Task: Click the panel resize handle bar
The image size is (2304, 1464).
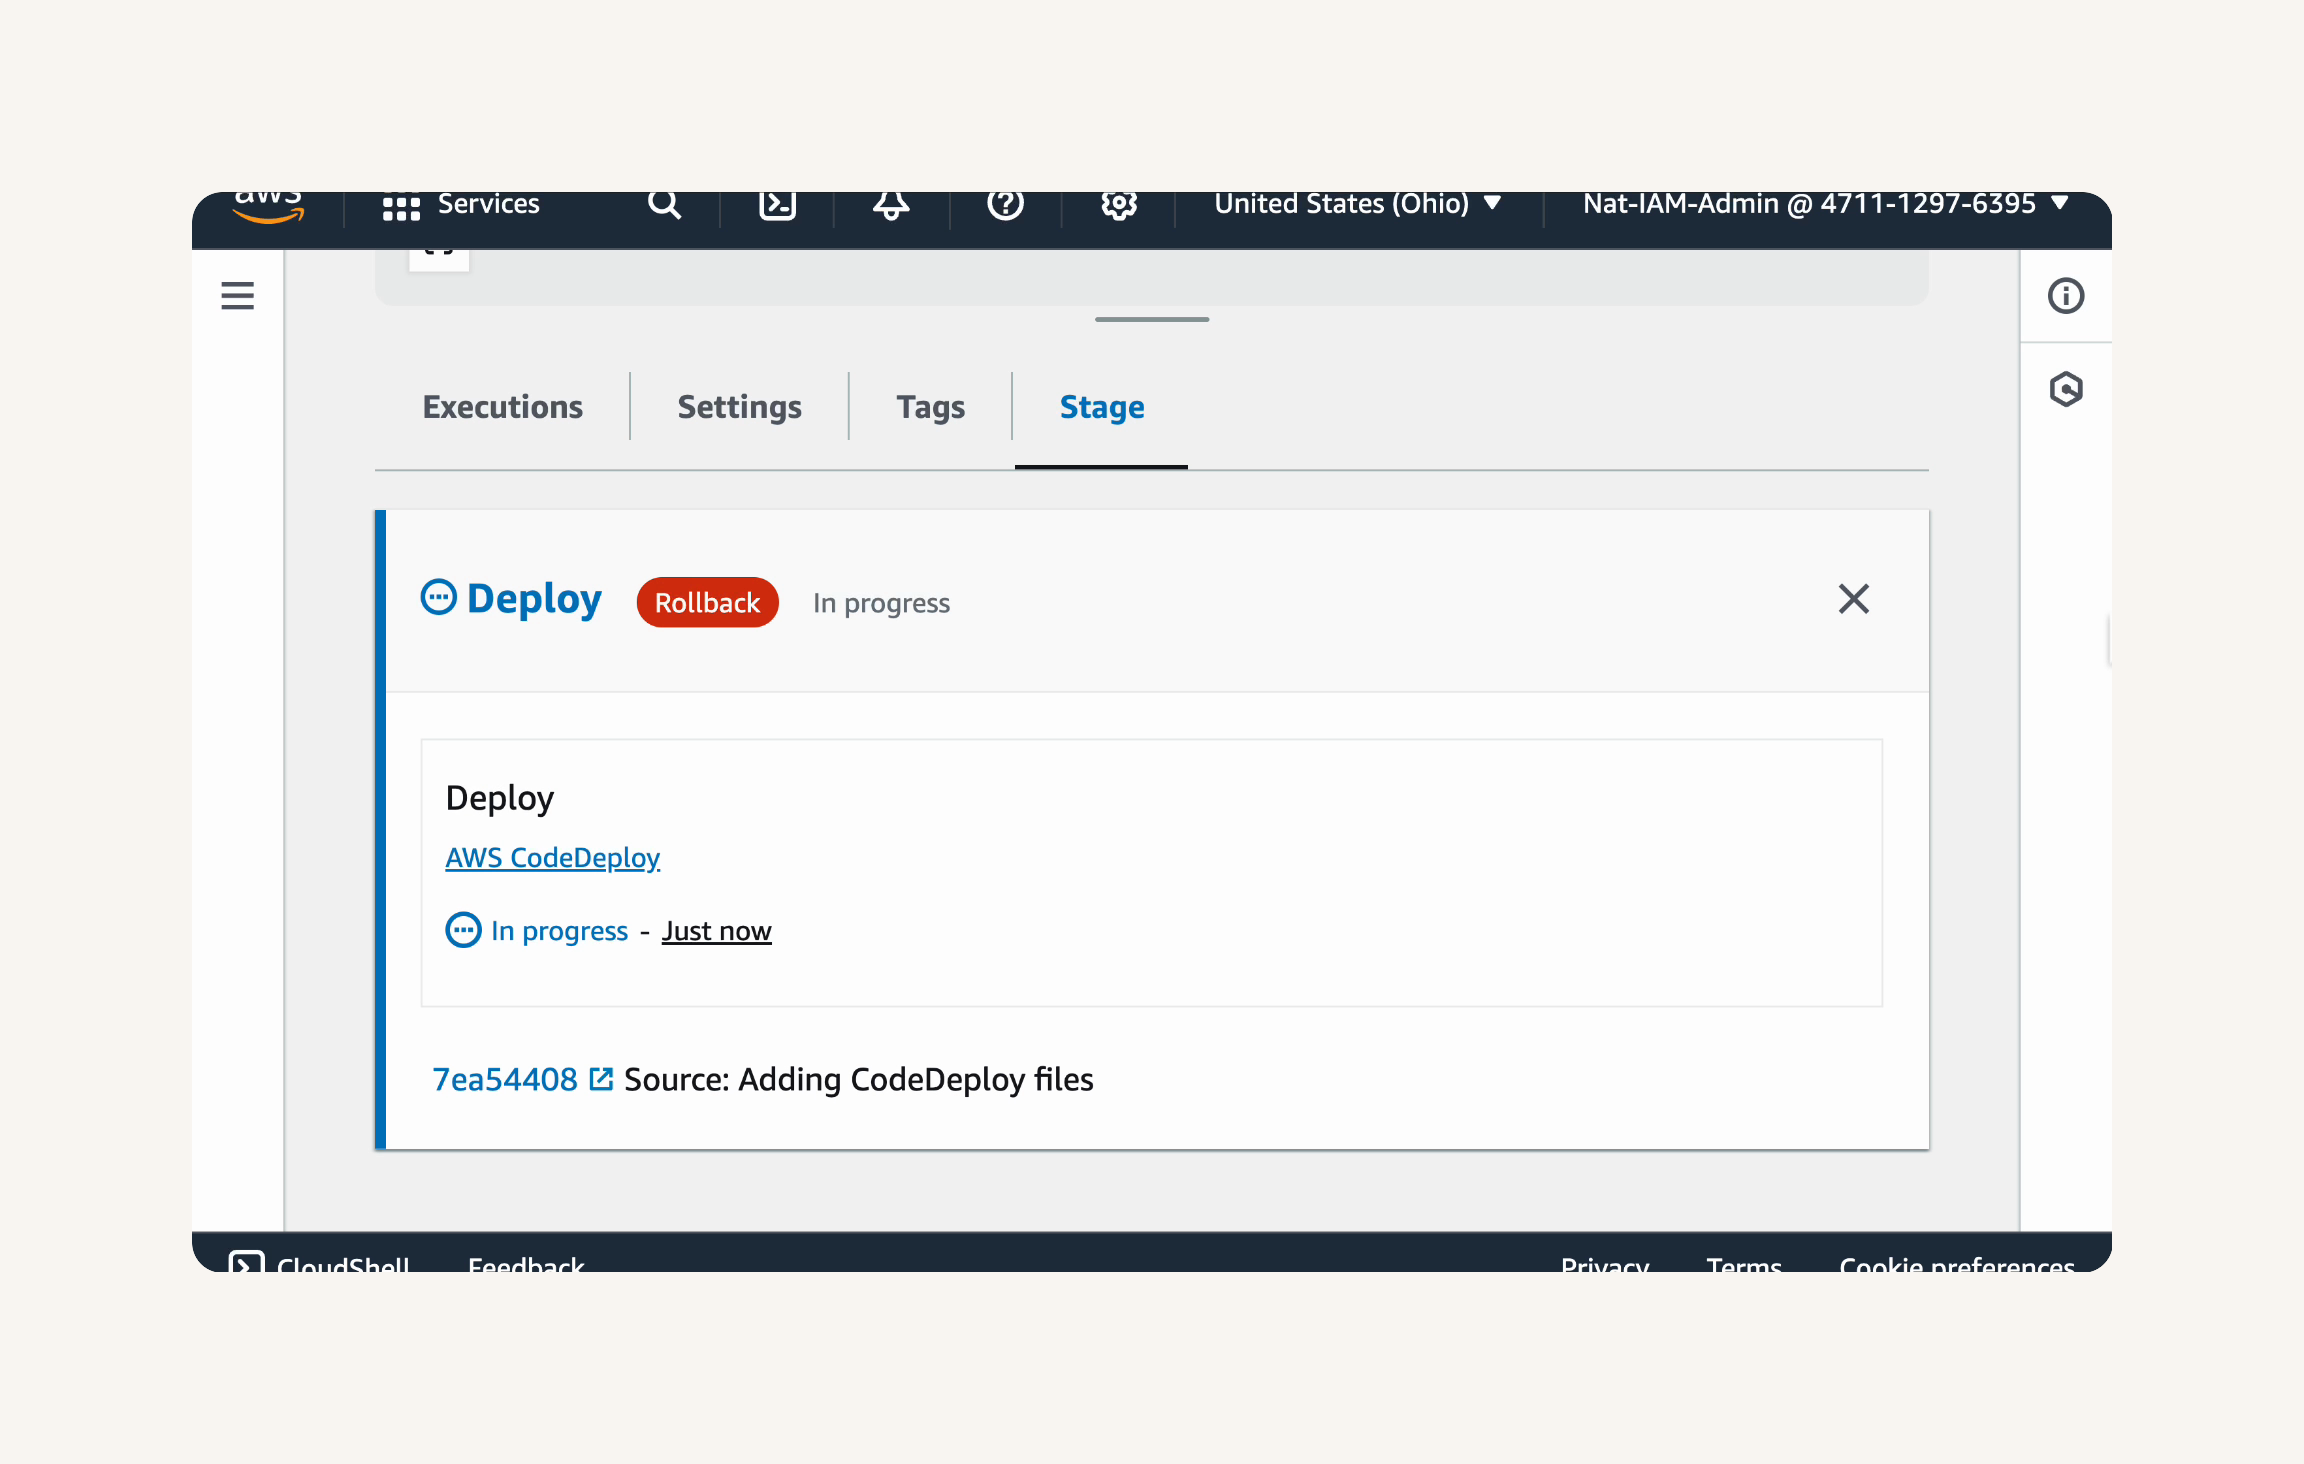Action: click(1152, 319)
